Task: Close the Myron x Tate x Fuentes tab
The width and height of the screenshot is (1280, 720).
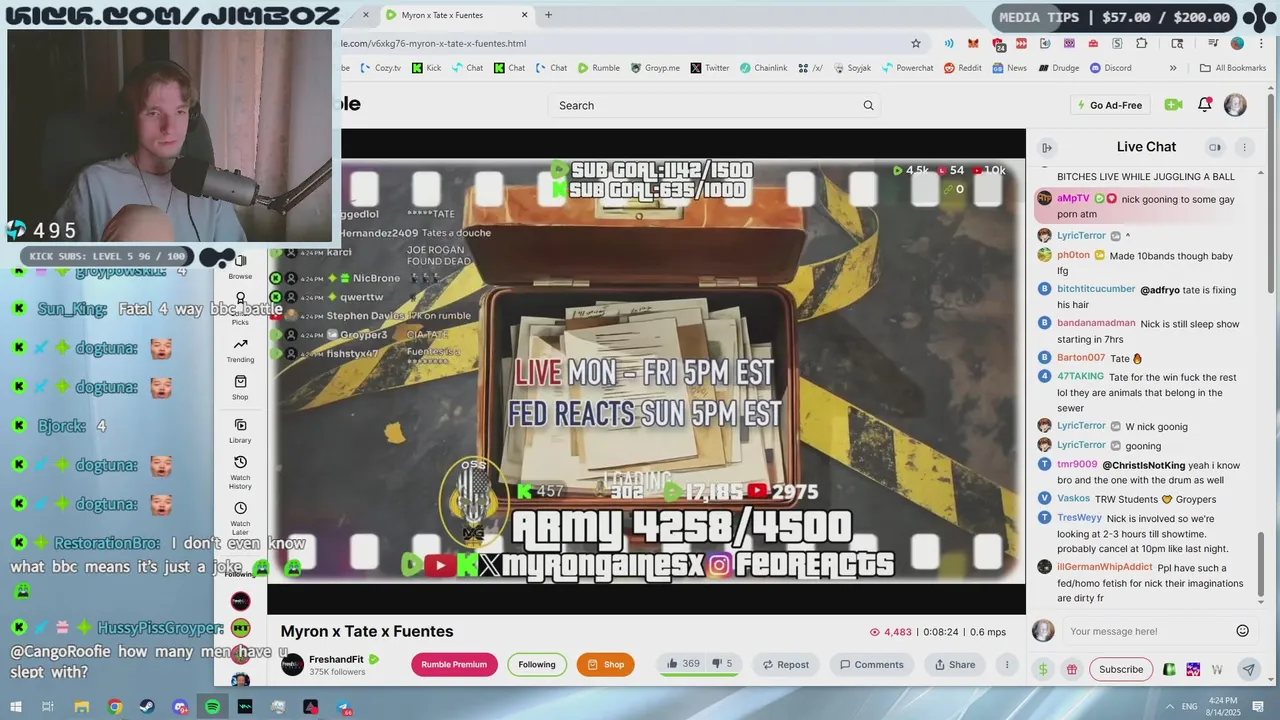Action: point(525,15)
